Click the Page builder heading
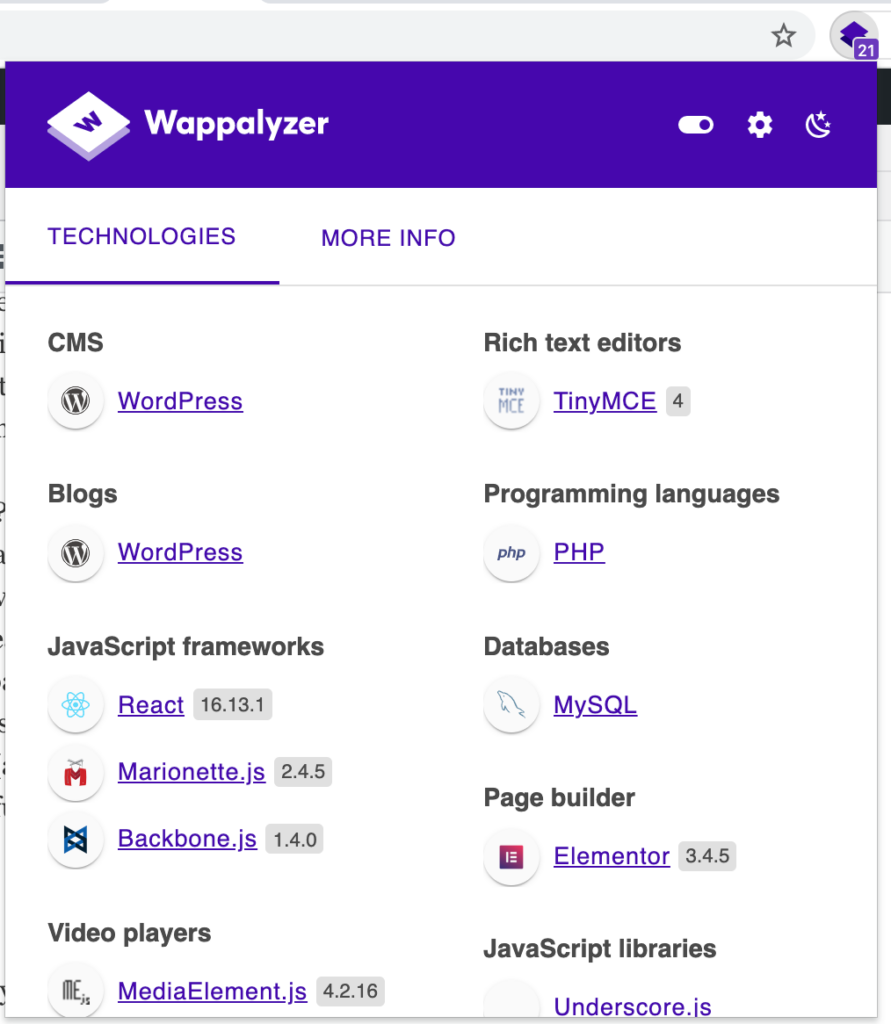This screenshot has height=1024, width=891. coord(559,798)
